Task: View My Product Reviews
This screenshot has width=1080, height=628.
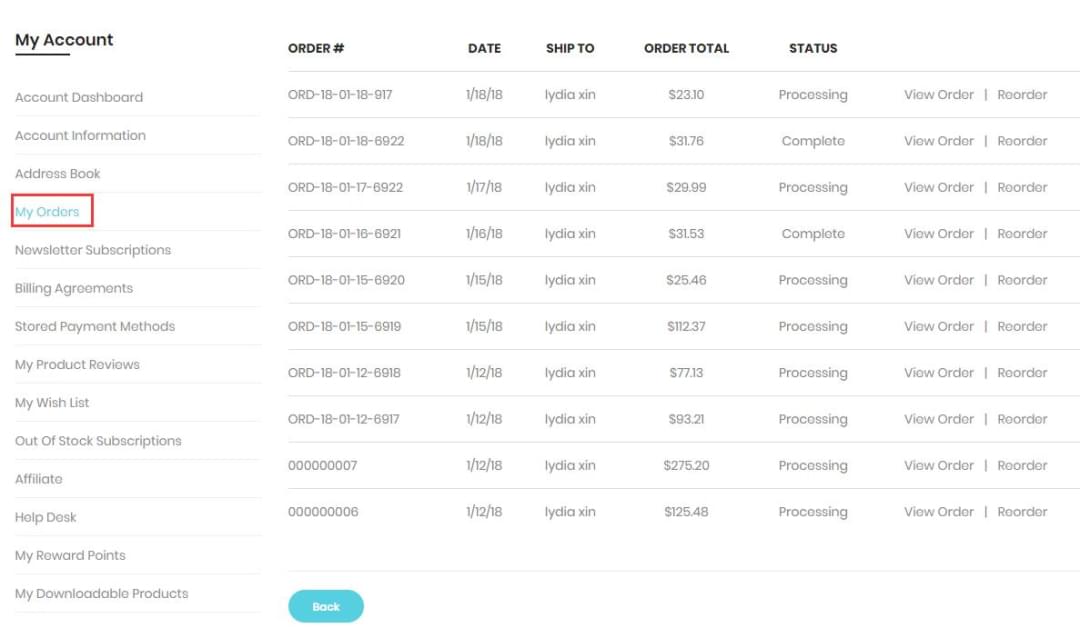Action: pos(77,364)
